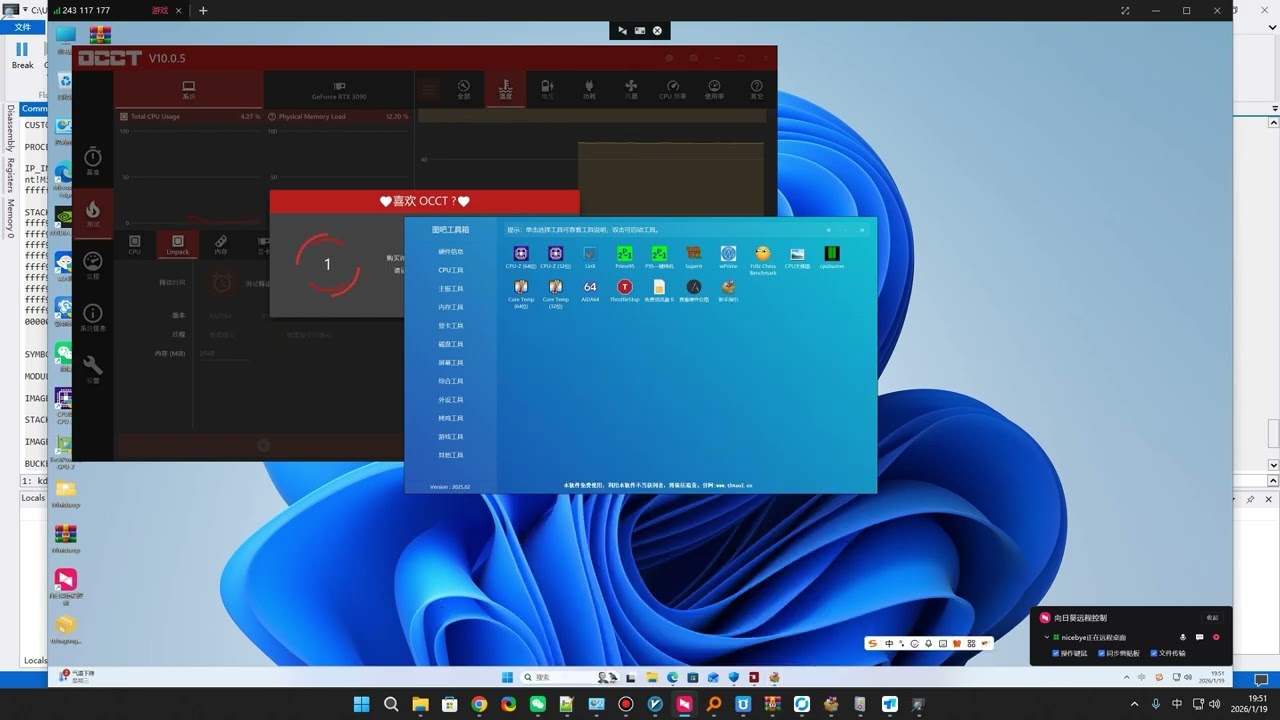1280x720 pixels.
Task: Open the Windows Start menu on host
Action: tap(361, 704)
